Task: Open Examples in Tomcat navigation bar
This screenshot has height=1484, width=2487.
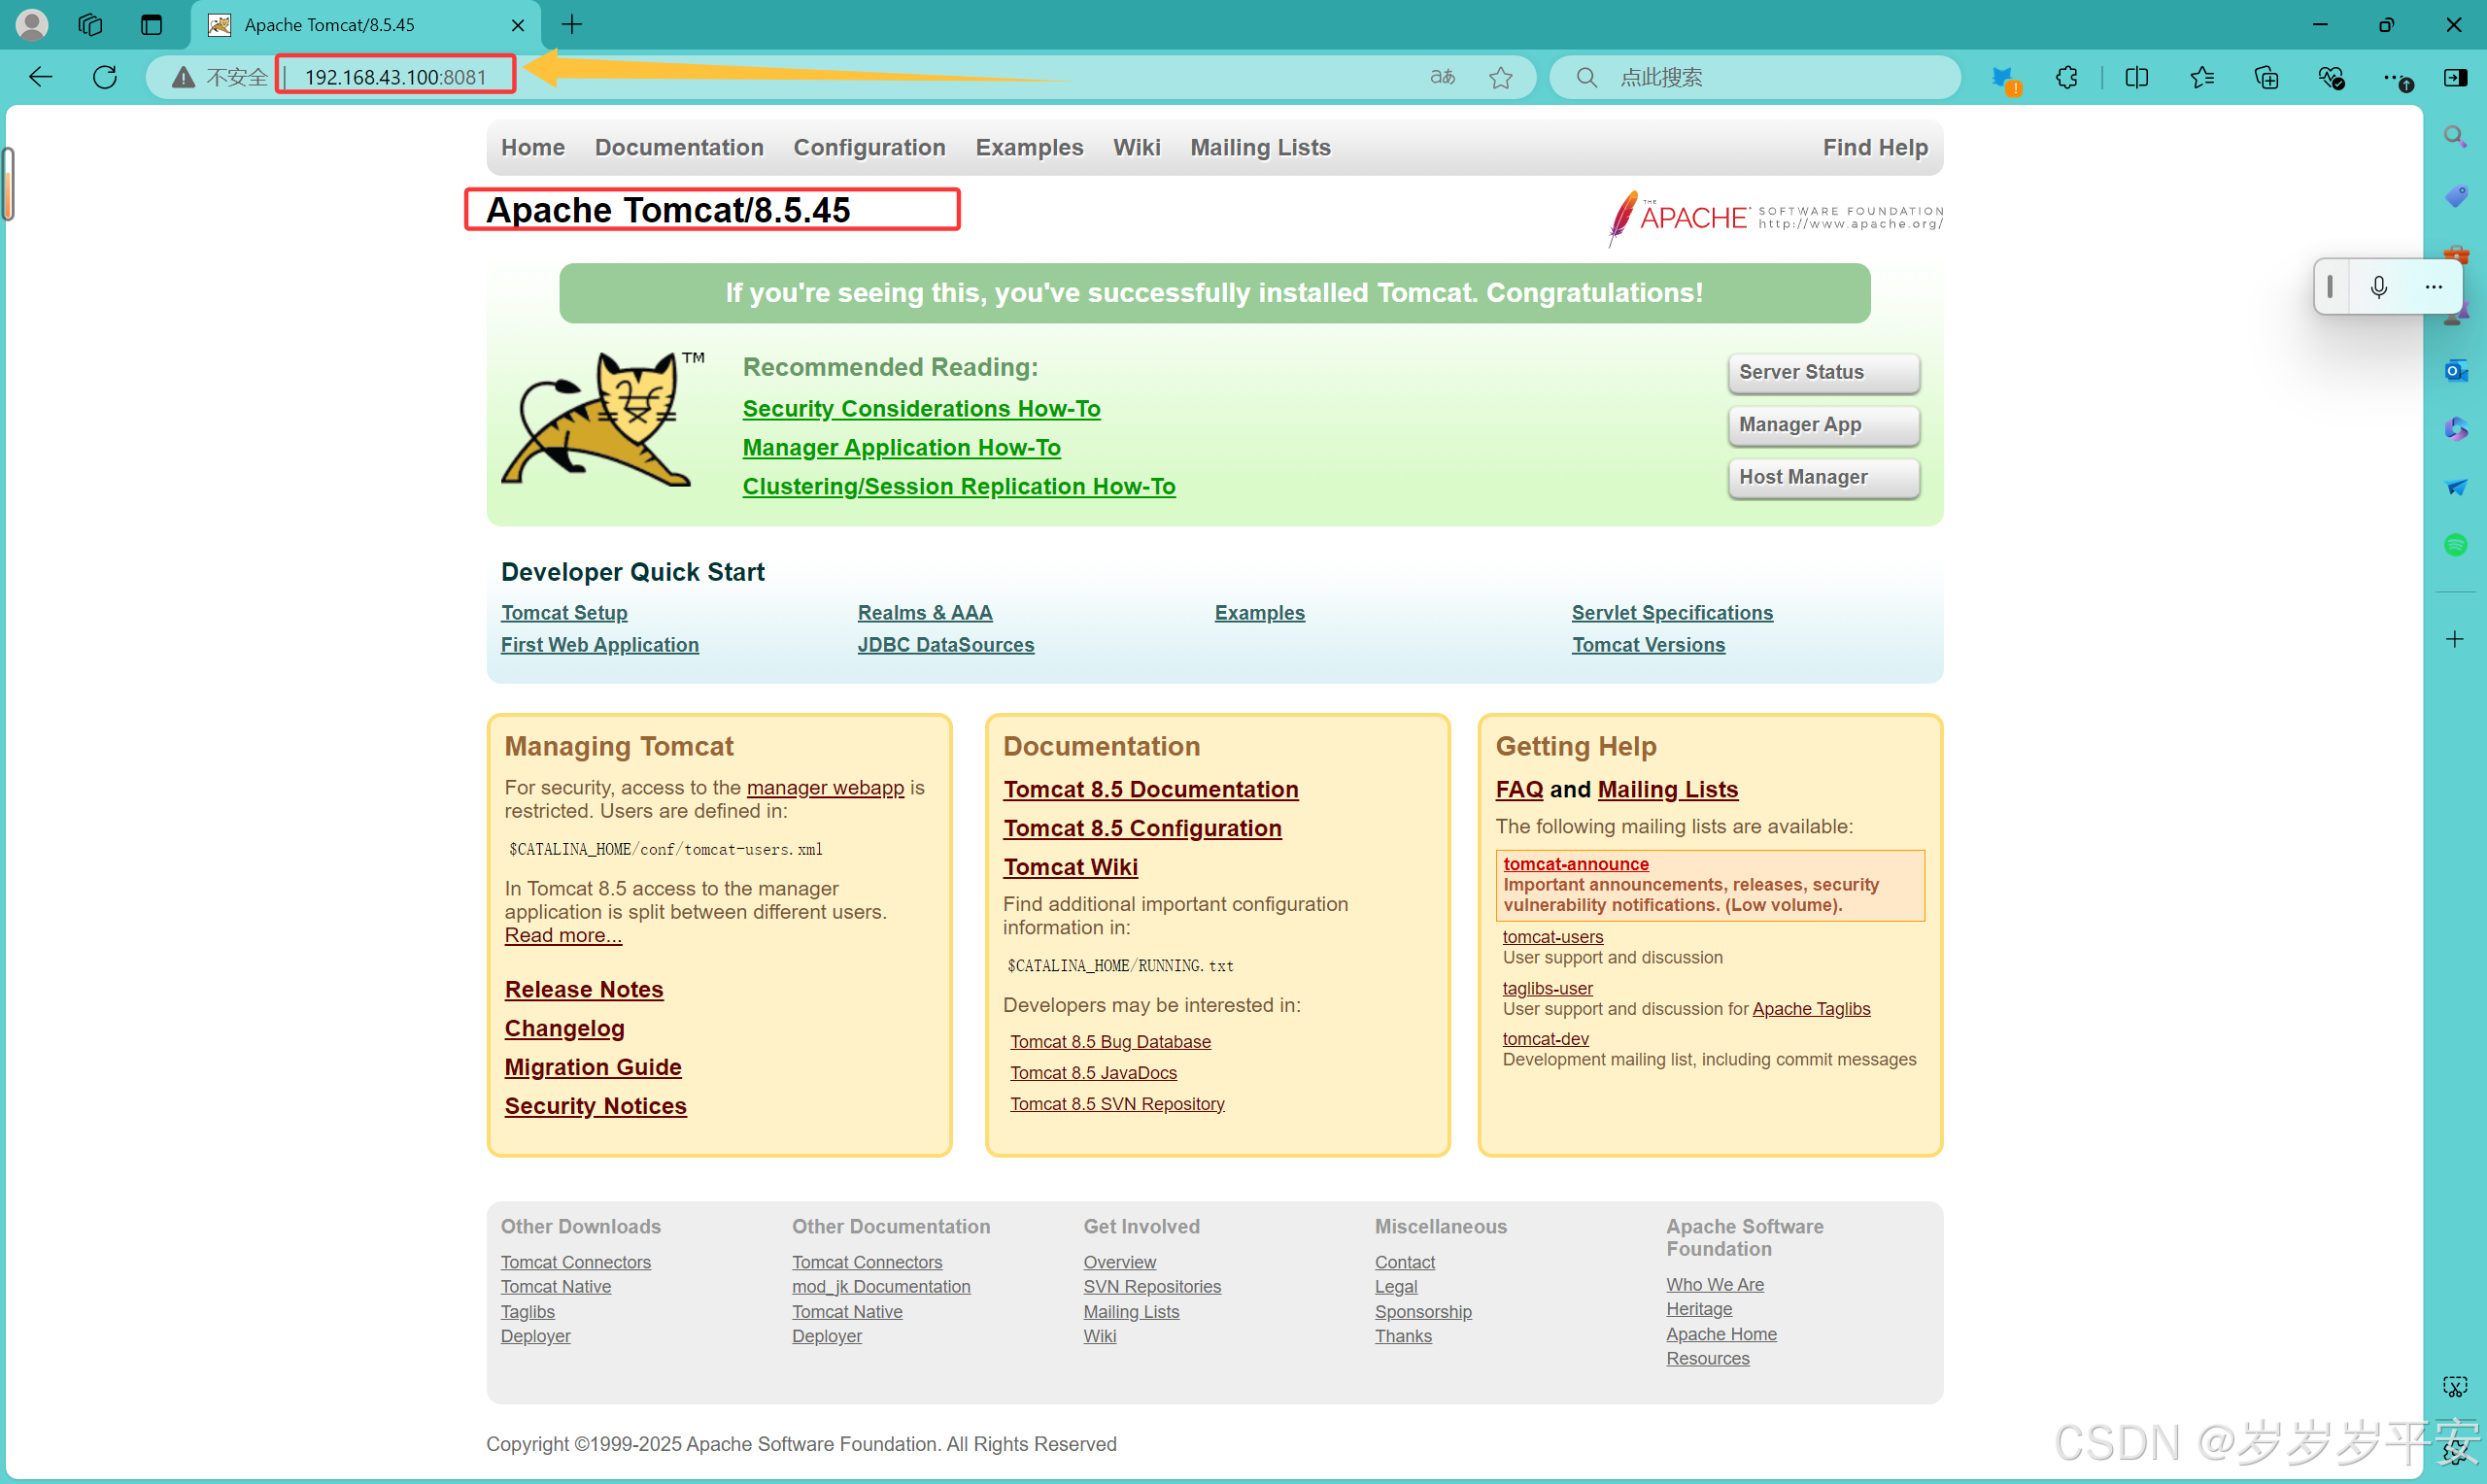Action: point(1029,148)
